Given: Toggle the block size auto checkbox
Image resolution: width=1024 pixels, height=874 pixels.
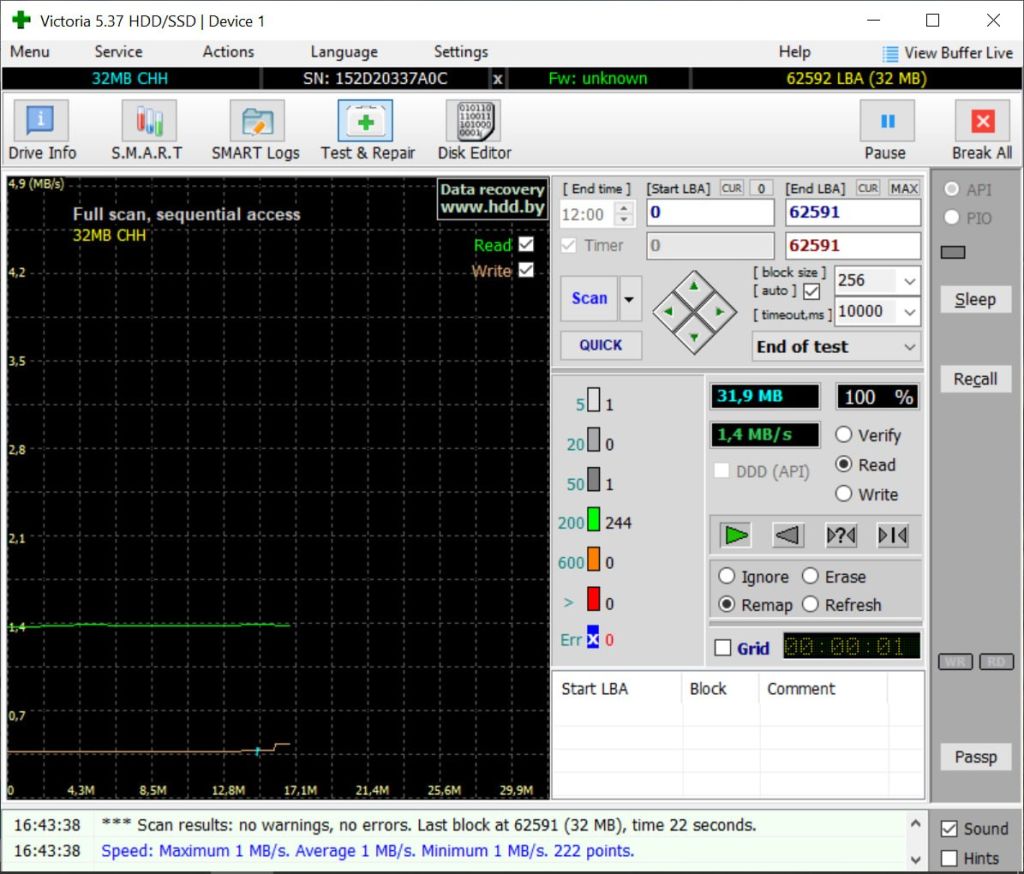Looking at the screenshot, I should 812,291.
